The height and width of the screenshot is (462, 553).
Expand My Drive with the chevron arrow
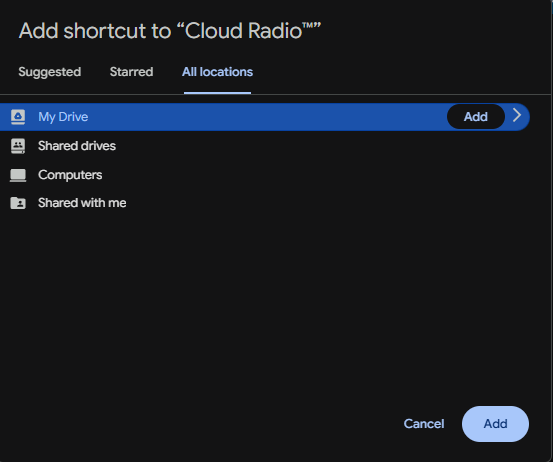(x=517, y=115)
